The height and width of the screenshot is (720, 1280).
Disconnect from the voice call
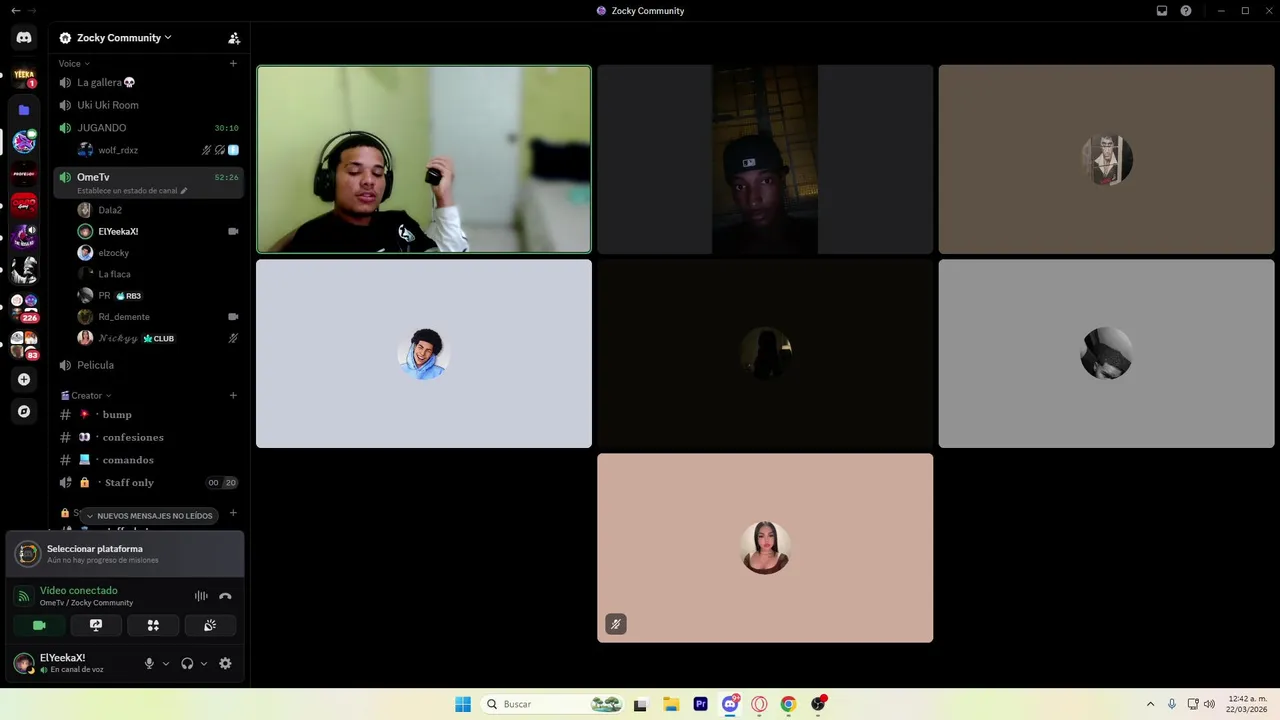click(x=225, y=596)
